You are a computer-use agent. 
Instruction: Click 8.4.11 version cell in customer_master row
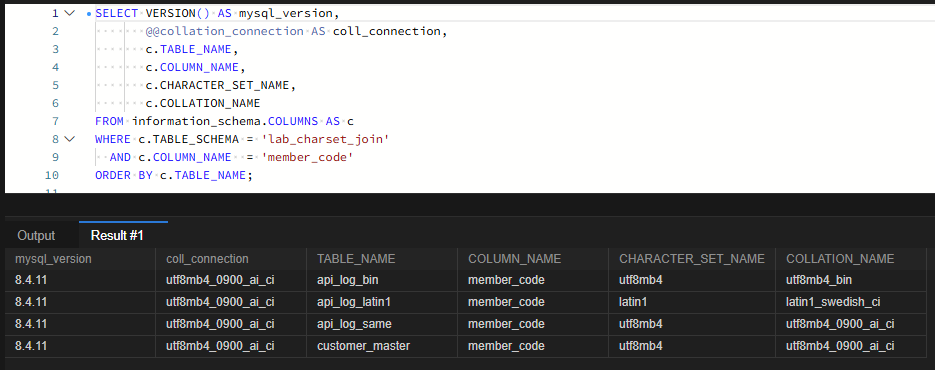pos(80,346)
